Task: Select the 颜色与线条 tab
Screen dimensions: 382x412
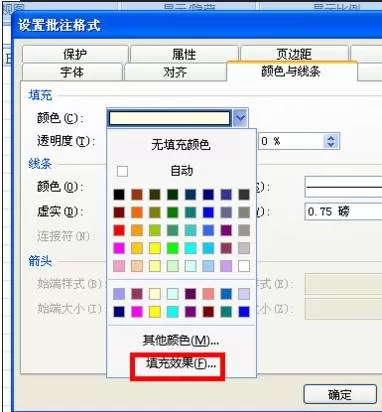Action: point(291,71)
